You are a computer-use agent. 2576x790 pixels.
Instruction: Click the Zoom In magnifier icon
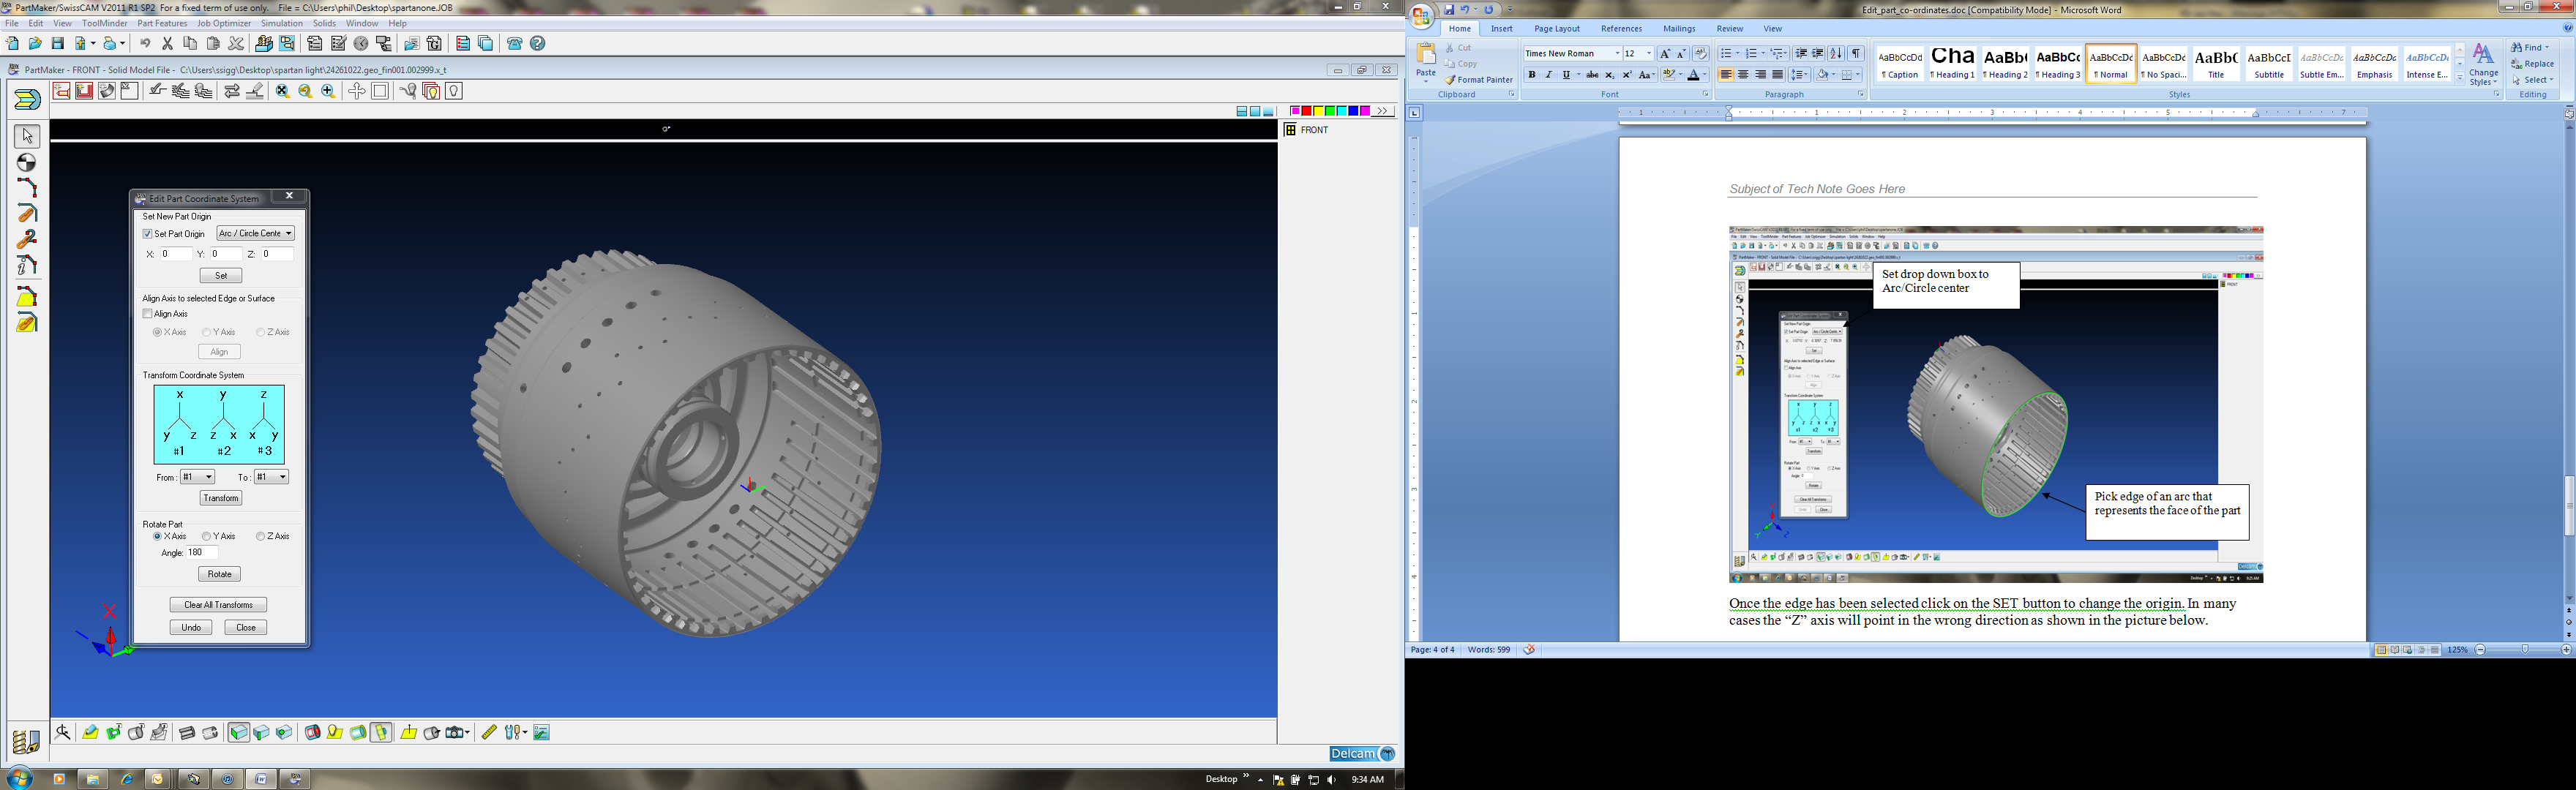pos(329,91)
